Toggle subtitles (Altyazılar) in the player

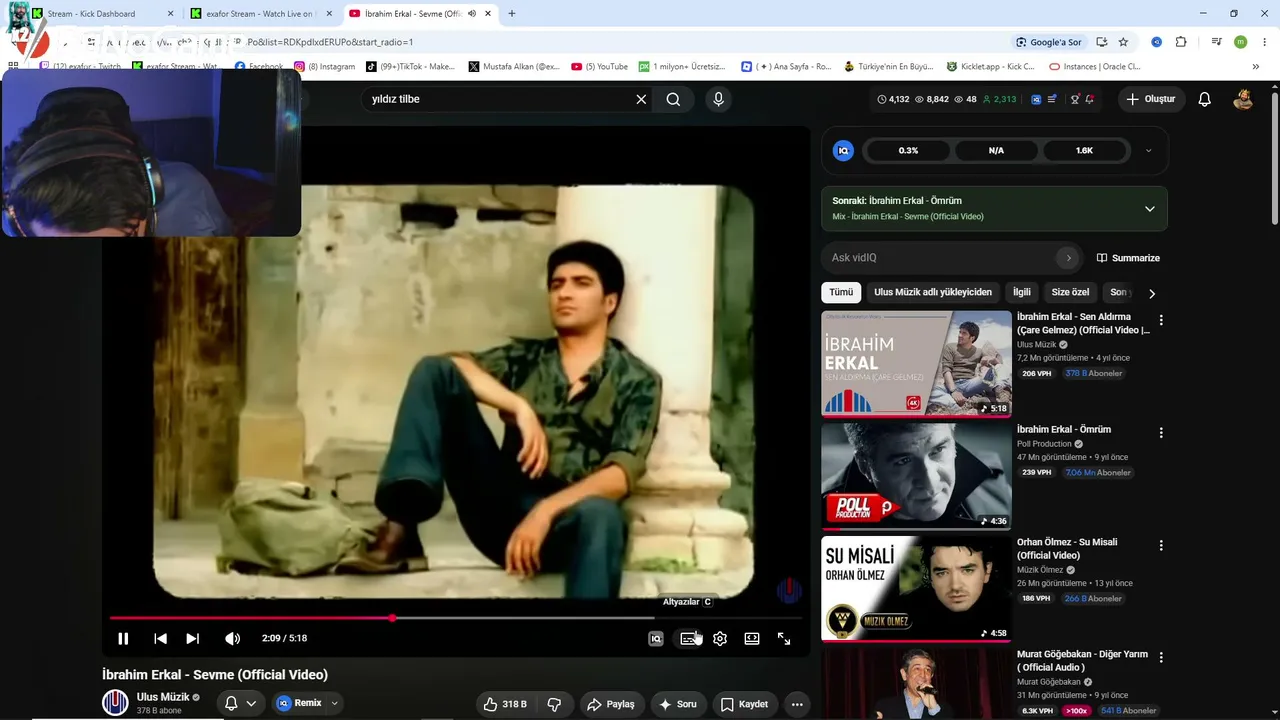coord(689,639)
